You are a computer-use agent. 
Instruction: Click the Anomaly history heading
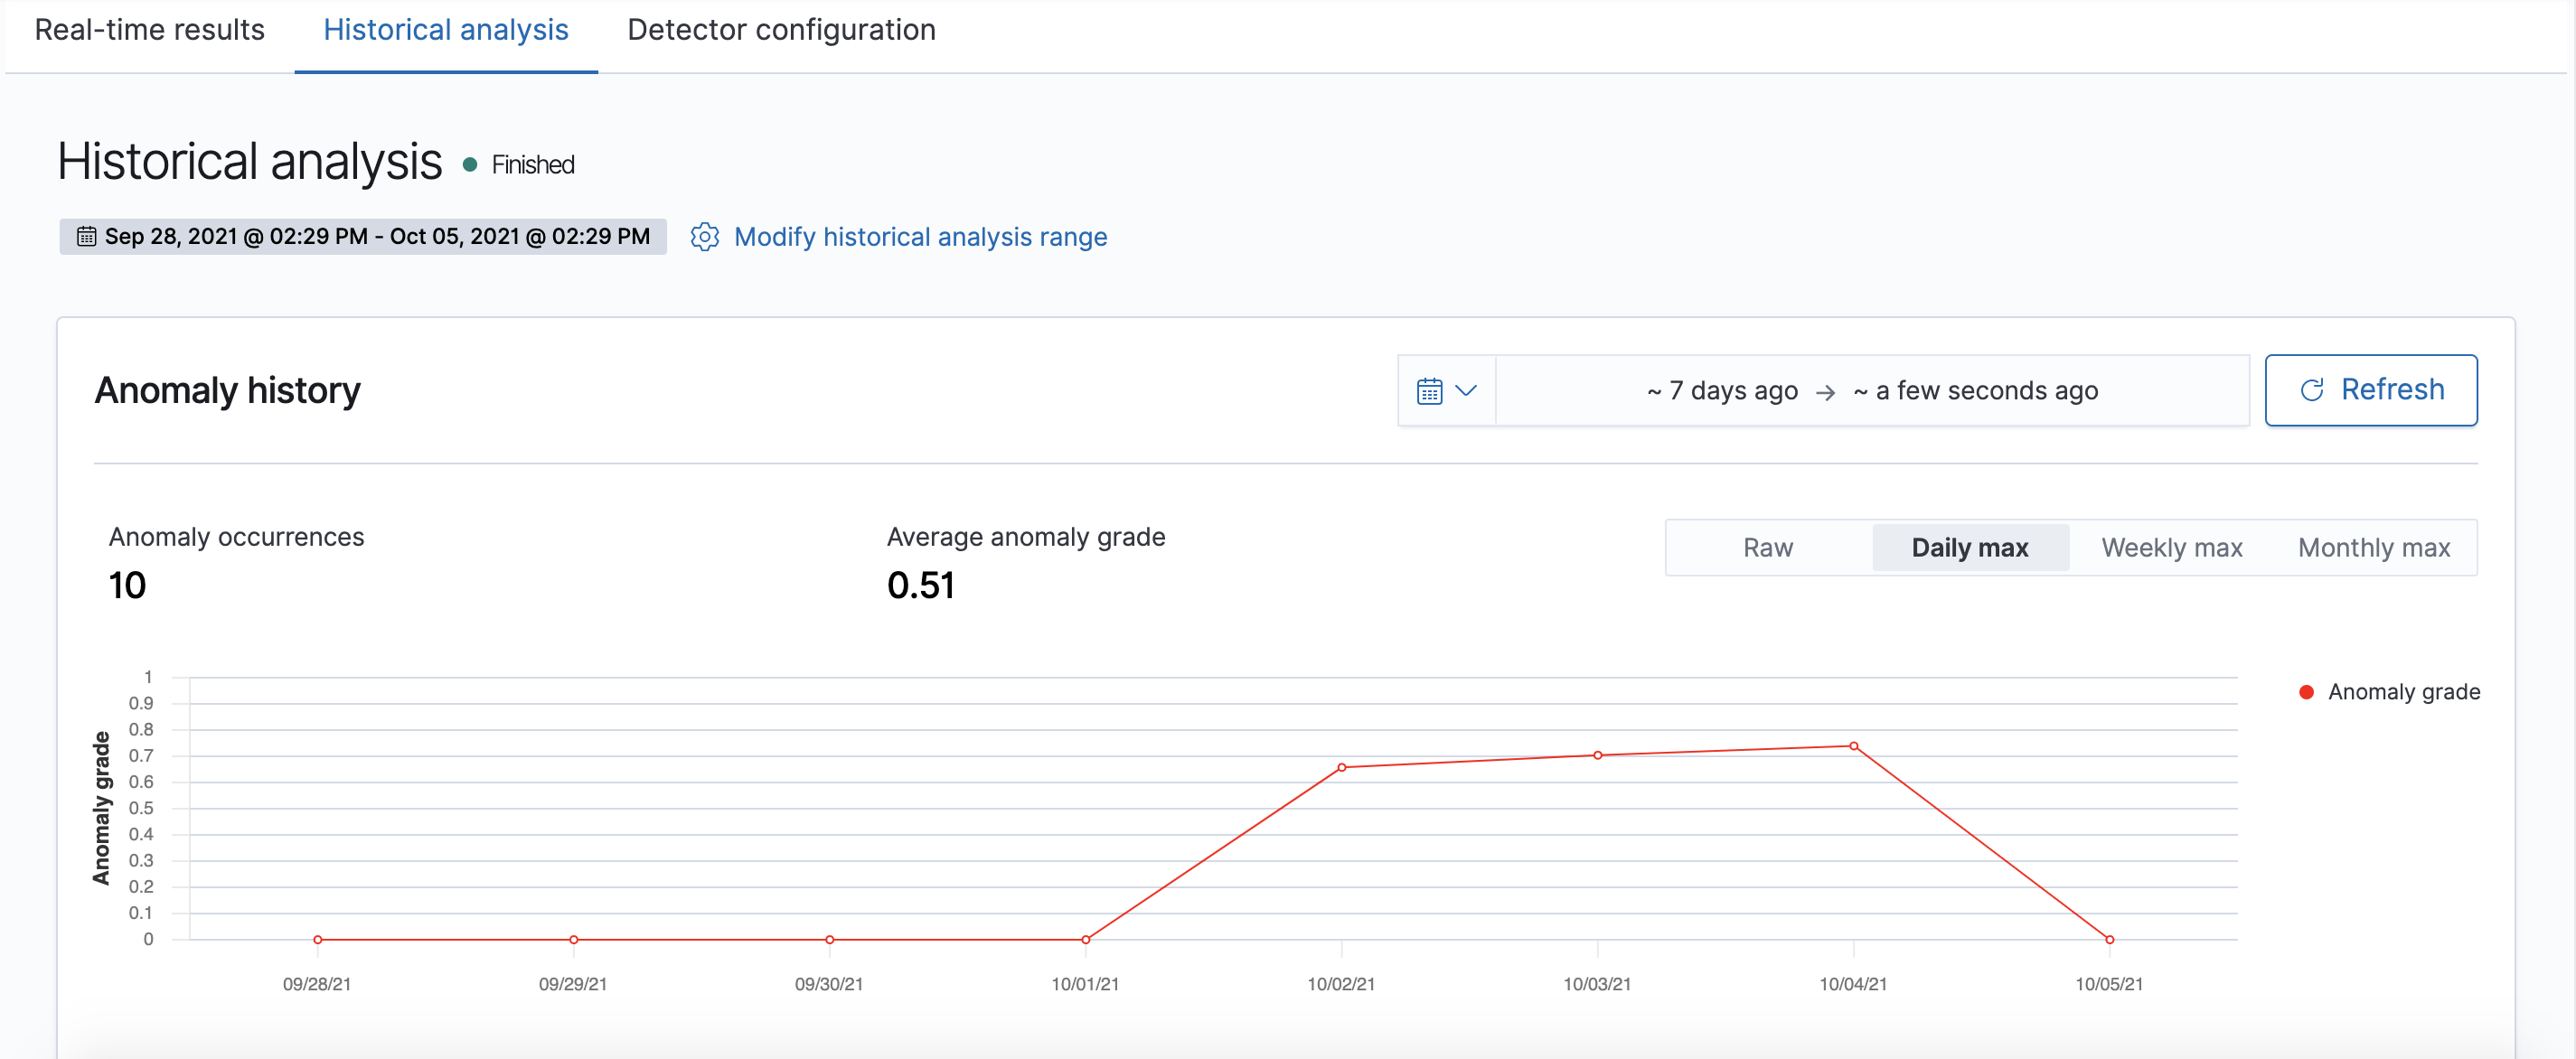(227, 390)
